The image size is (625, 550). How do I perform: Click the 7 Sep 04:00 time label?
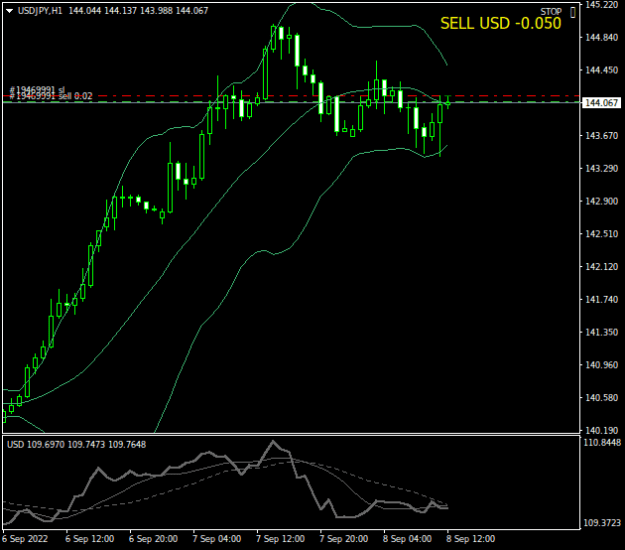pos(216,539)
